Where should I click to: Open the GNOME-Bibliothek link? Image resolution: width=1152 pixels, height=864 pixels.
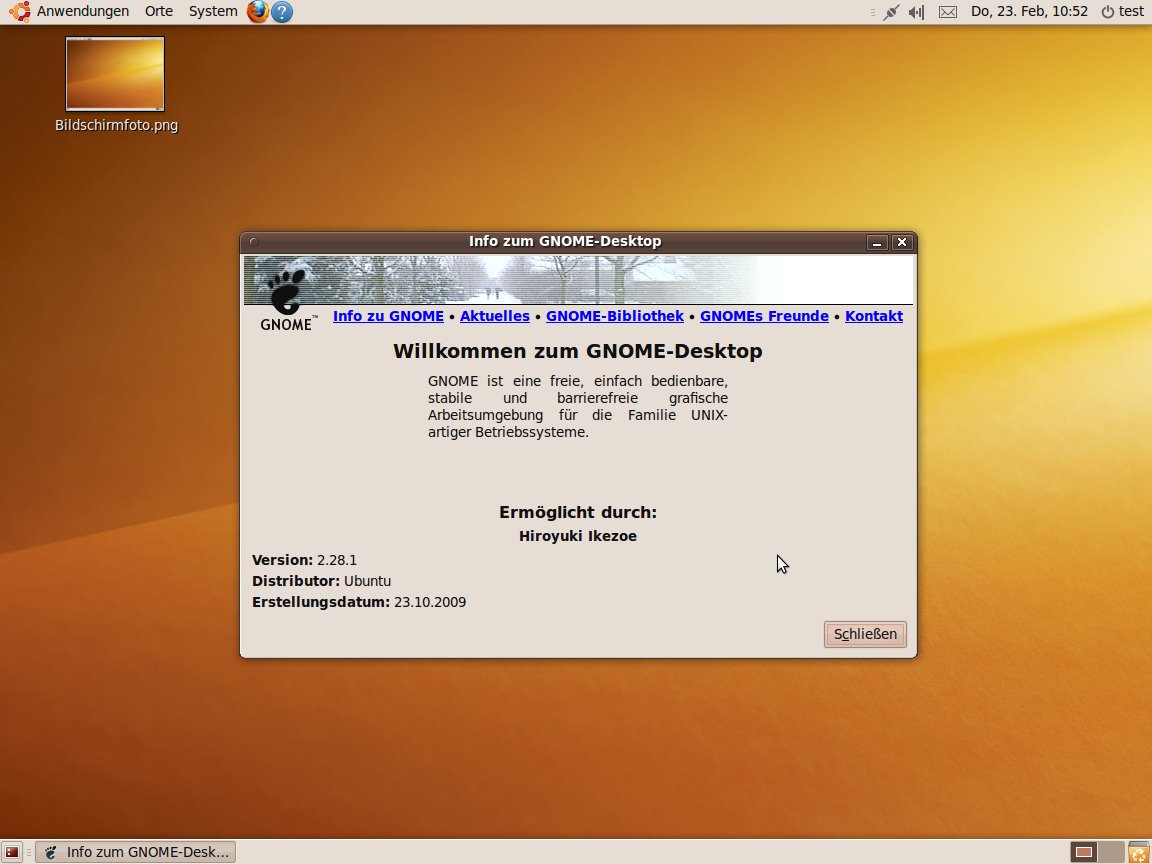click(614, 316)
